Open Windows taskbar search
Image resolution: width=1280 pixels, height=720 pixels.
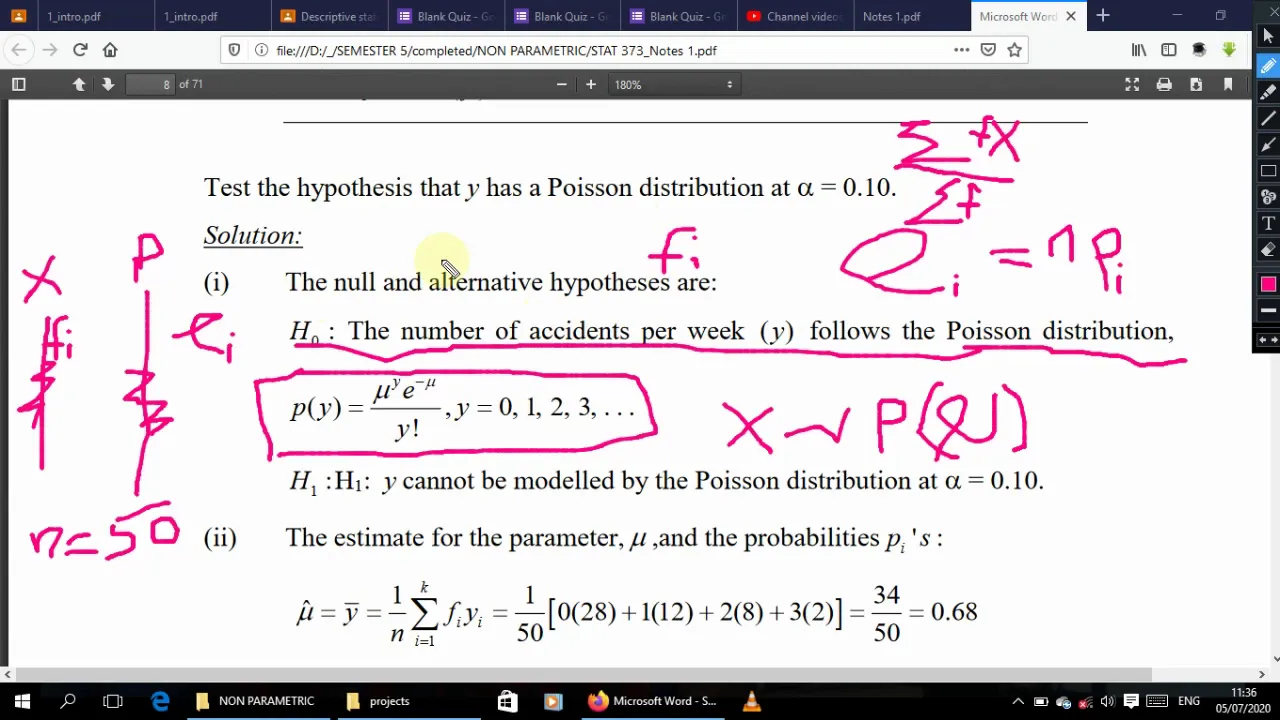[68, 701]
